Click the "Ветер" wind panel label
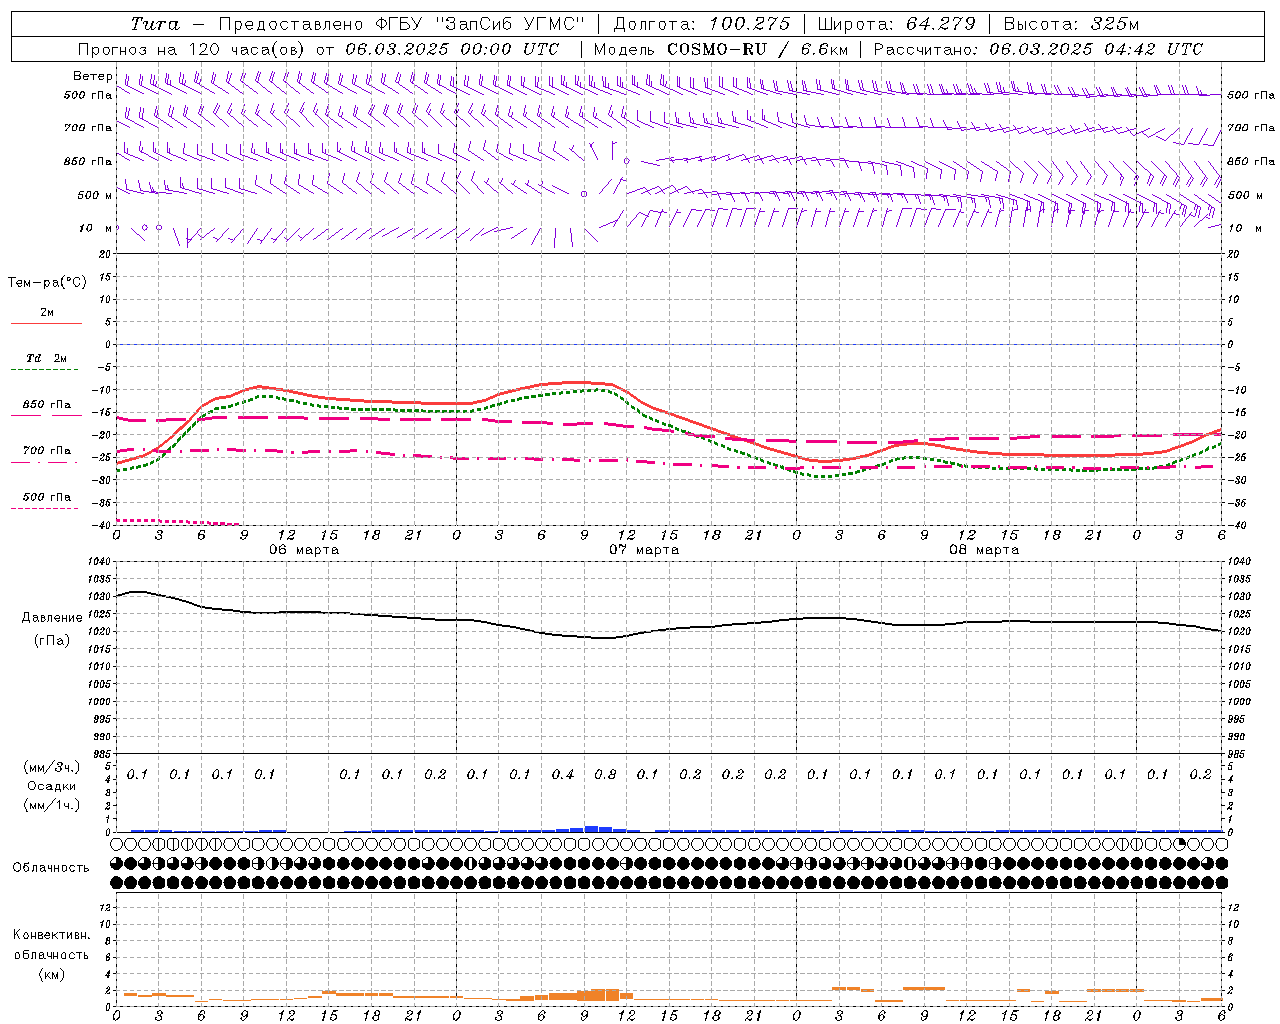1280x1024 pixels. coord(92,77)
